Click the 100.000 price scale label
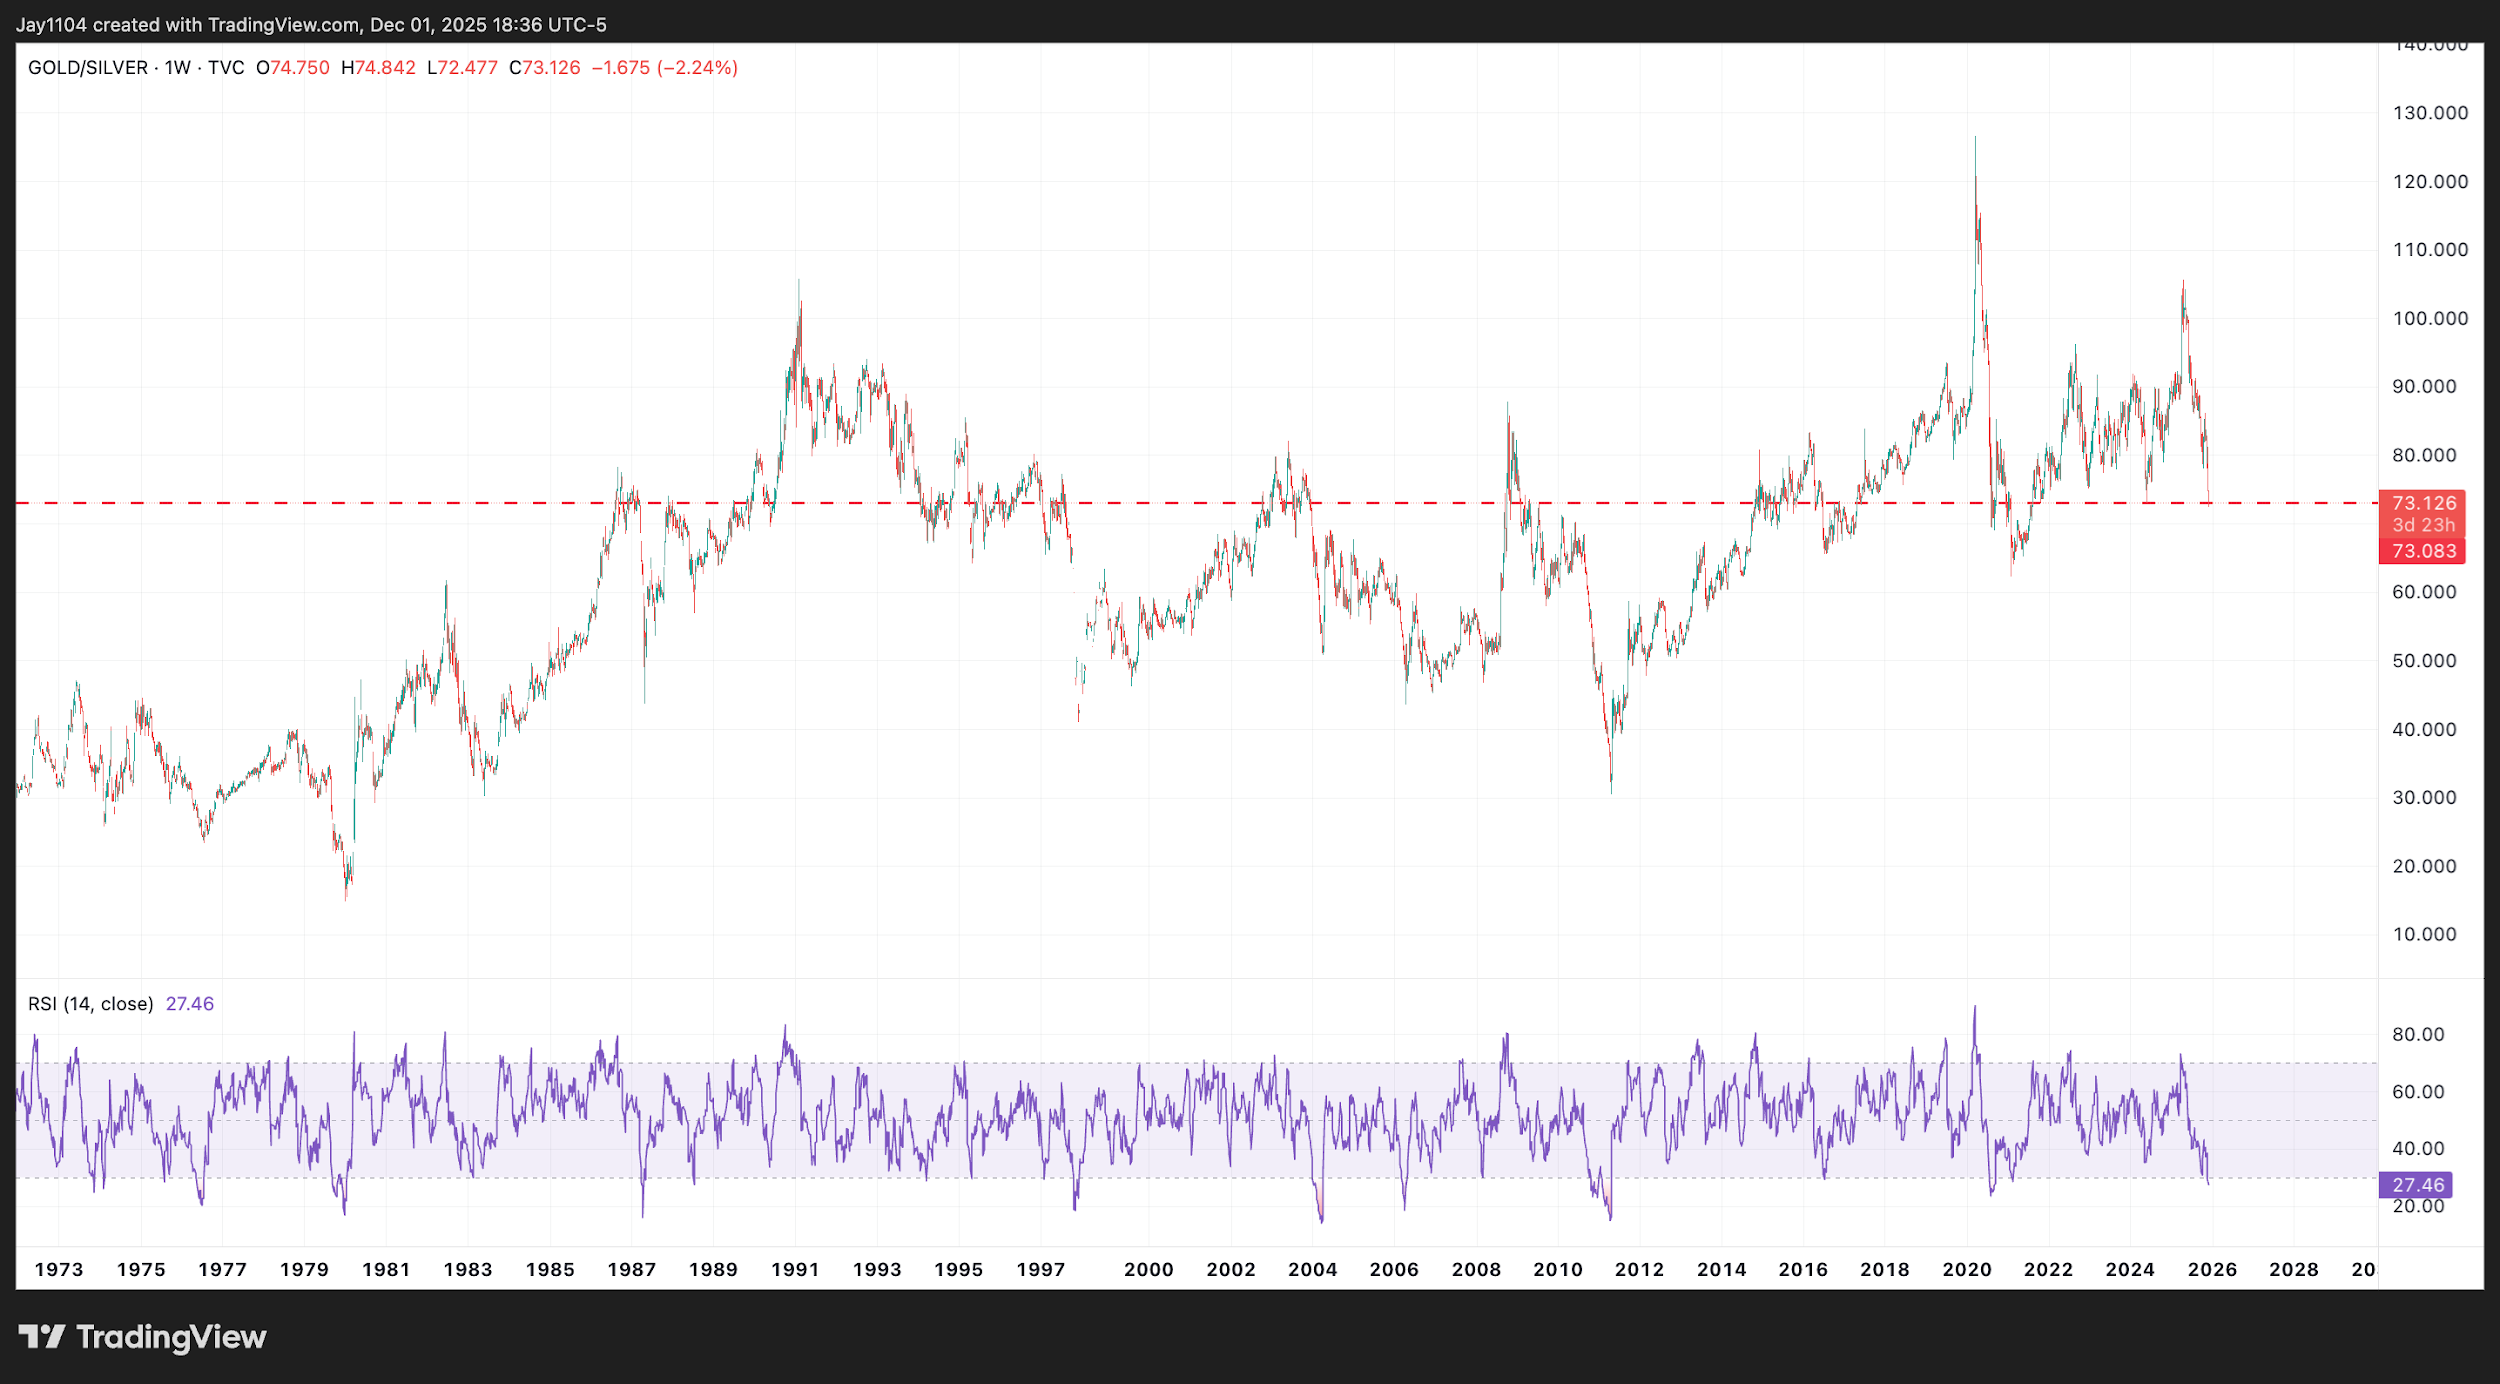The image size is (2500, 1384). point(2430,319)
